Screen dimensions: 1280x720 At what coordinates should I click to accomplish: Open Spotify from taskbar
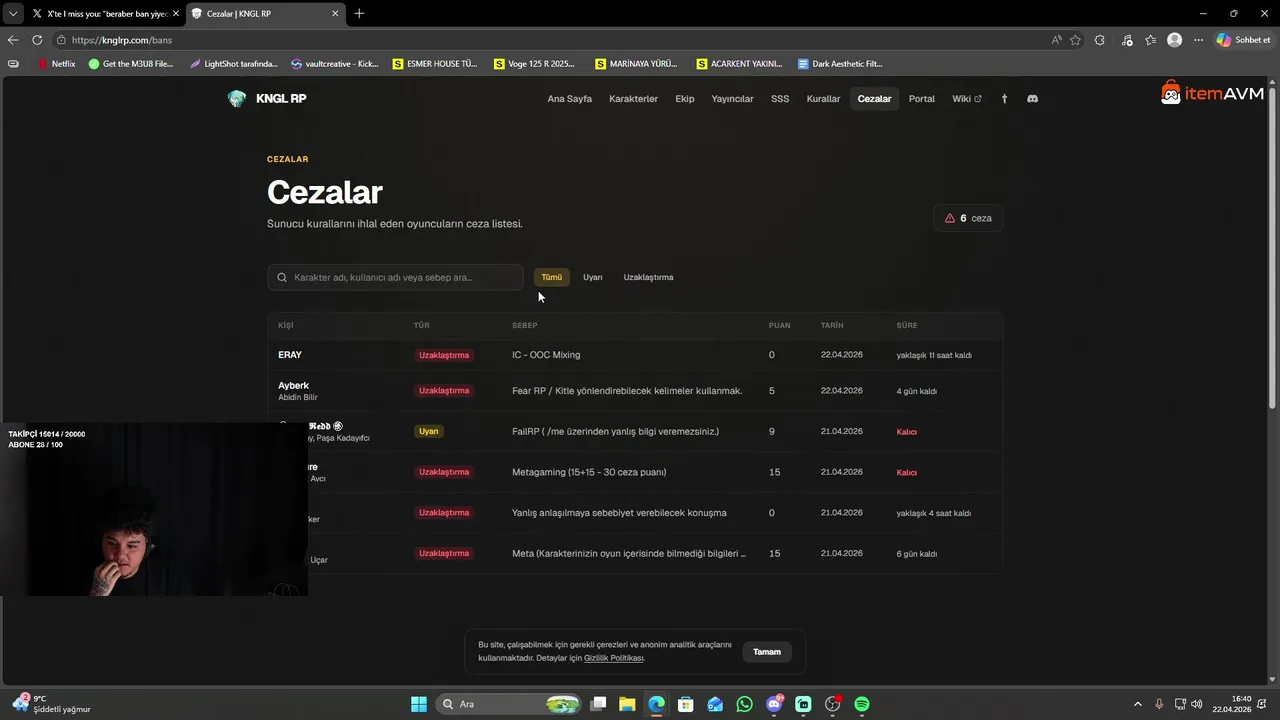pyautogui.click(x=862, y=704)
